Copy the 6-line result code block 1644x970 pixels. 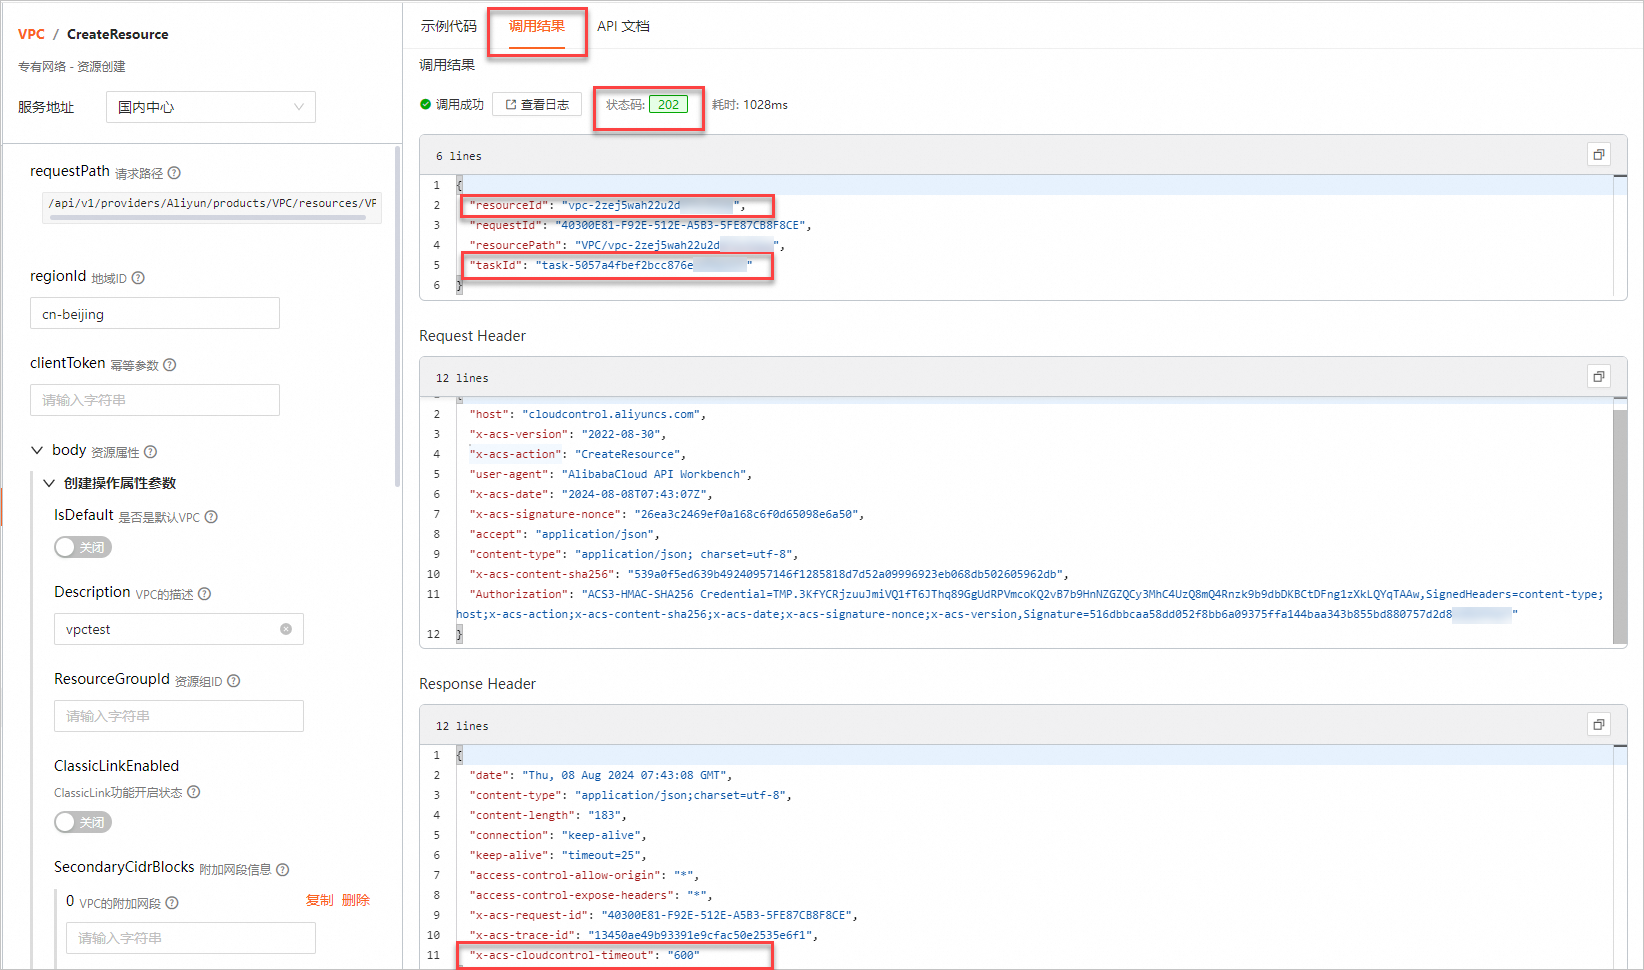tap(1599, 155)
